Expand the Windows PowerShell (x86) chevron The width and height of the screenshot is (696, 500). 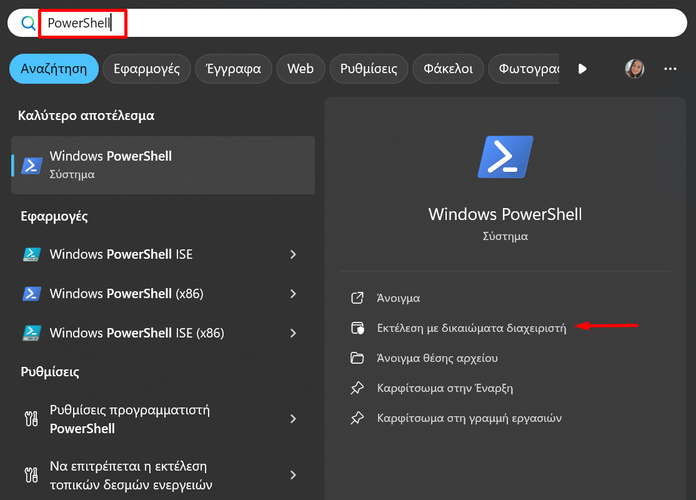pos(293,294)
